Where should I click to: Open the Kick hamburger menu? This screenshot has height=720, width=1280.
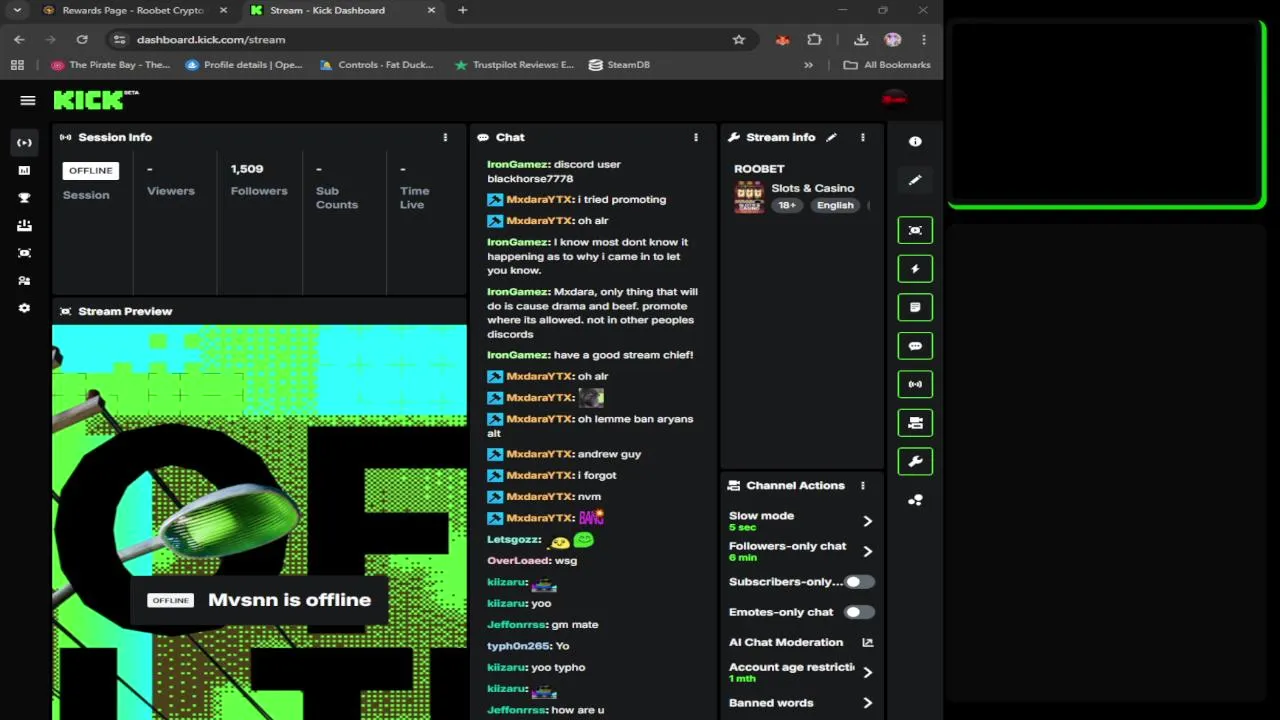[28, 100]
